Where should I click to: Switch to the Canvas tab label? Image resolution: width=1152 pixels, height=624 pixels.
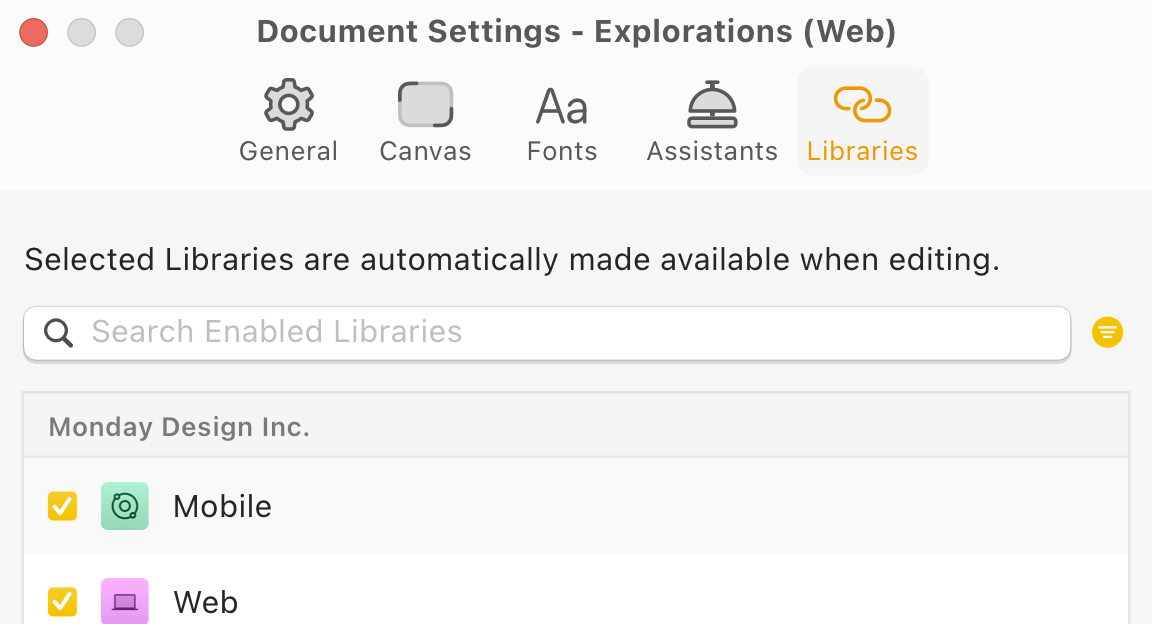tap(425, 151)
